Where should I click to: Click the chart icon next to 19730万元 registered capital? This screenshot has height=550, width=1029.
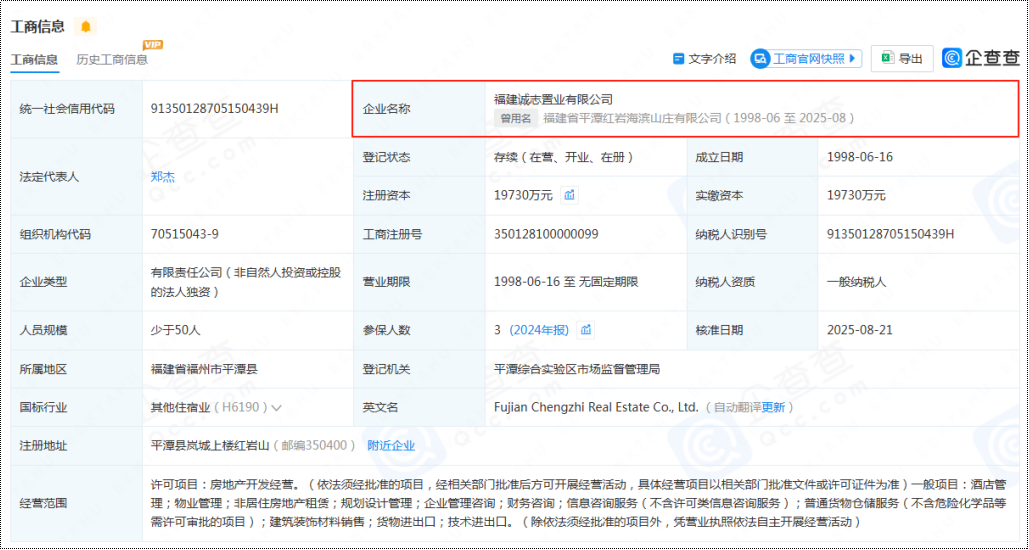coord(569,195)
